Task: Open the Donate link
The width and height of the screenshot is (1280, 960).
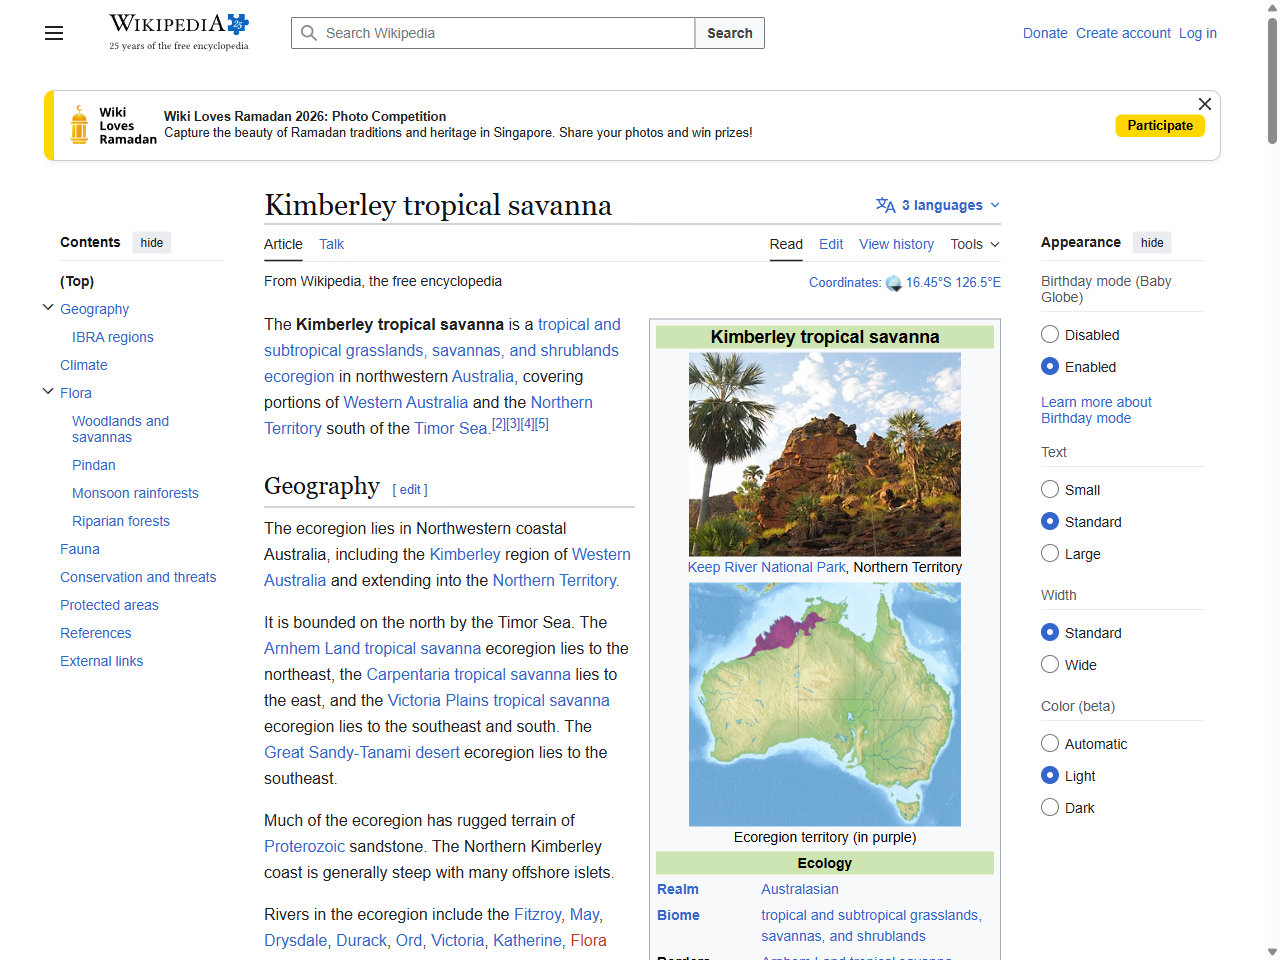Action: coord(1045,33)
